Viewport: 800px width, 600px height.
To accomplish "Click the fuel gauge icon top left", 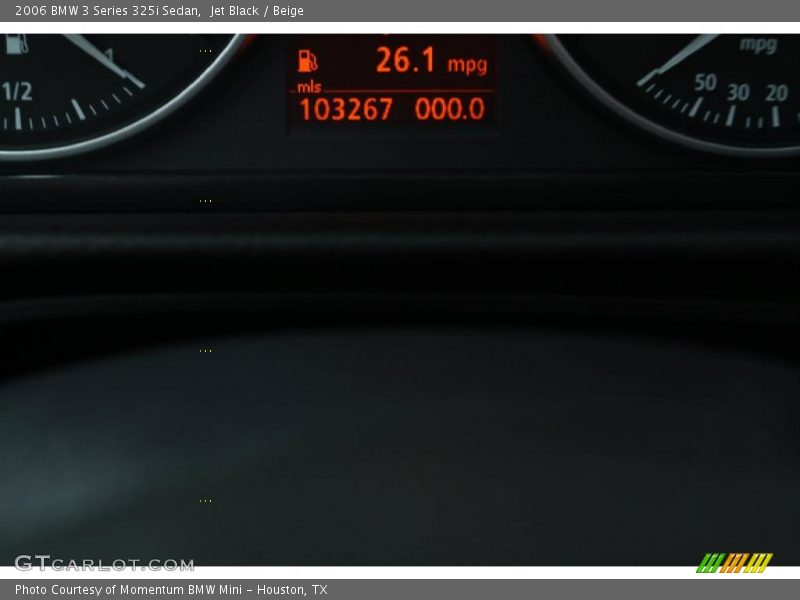I will (x=16, y=44).
